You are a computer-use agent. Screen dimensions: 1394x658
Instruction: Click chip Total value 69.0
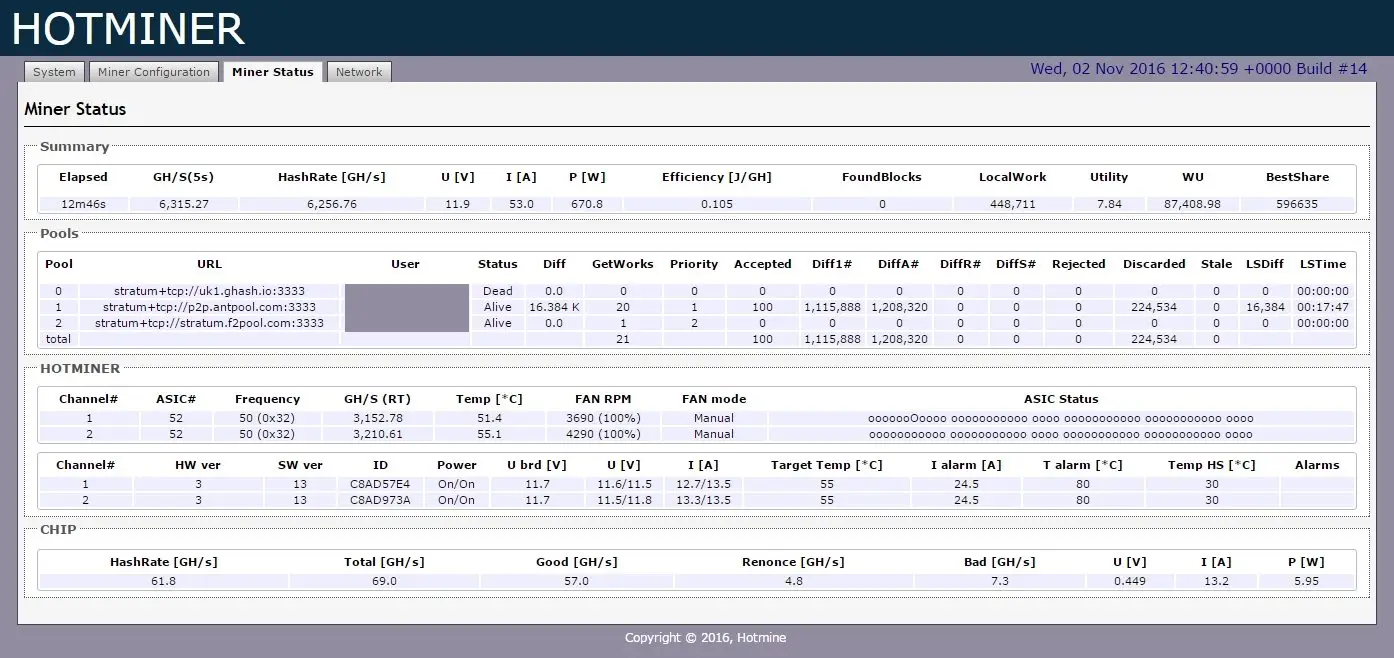pyautogui.click(x=384, y=581)
